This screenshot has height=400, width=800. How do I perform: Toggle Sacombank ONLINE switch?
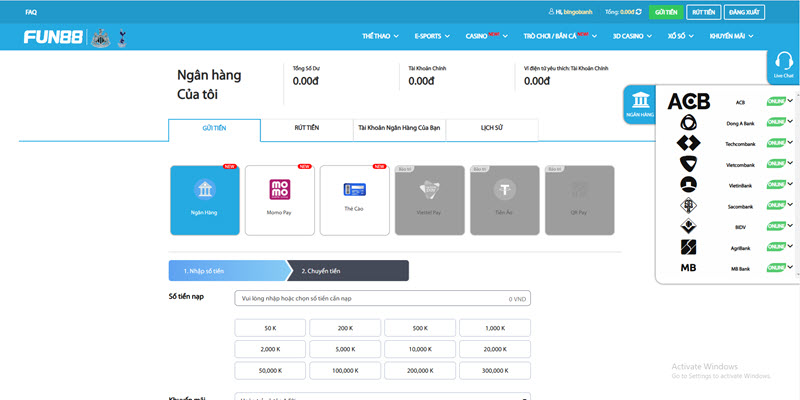click(776, 206)
